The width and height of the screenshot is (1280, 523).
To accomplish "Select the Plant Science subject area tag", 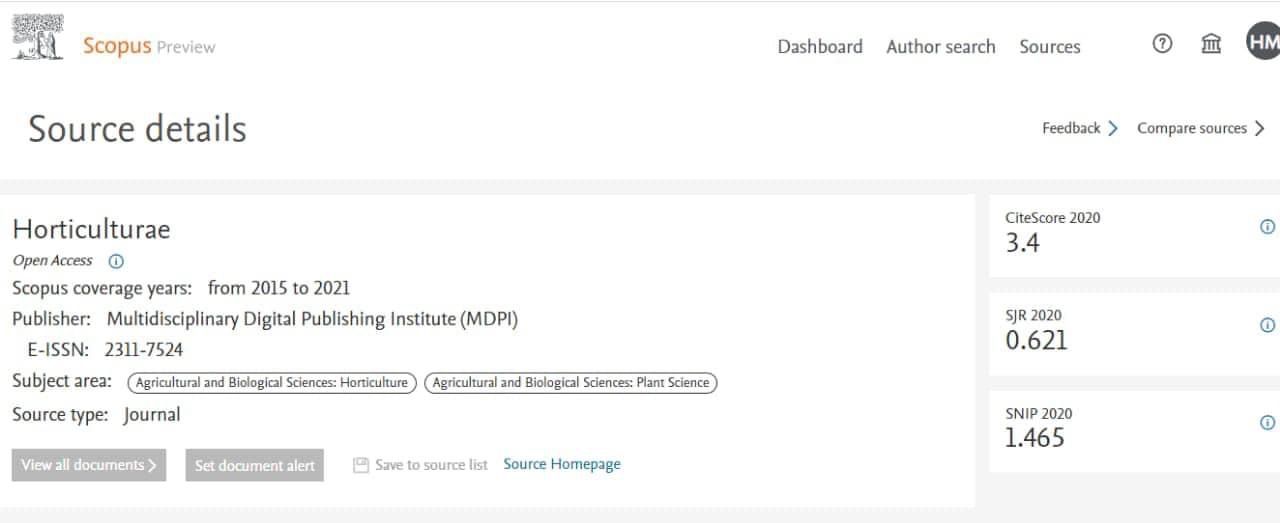I will click(571, 383).
